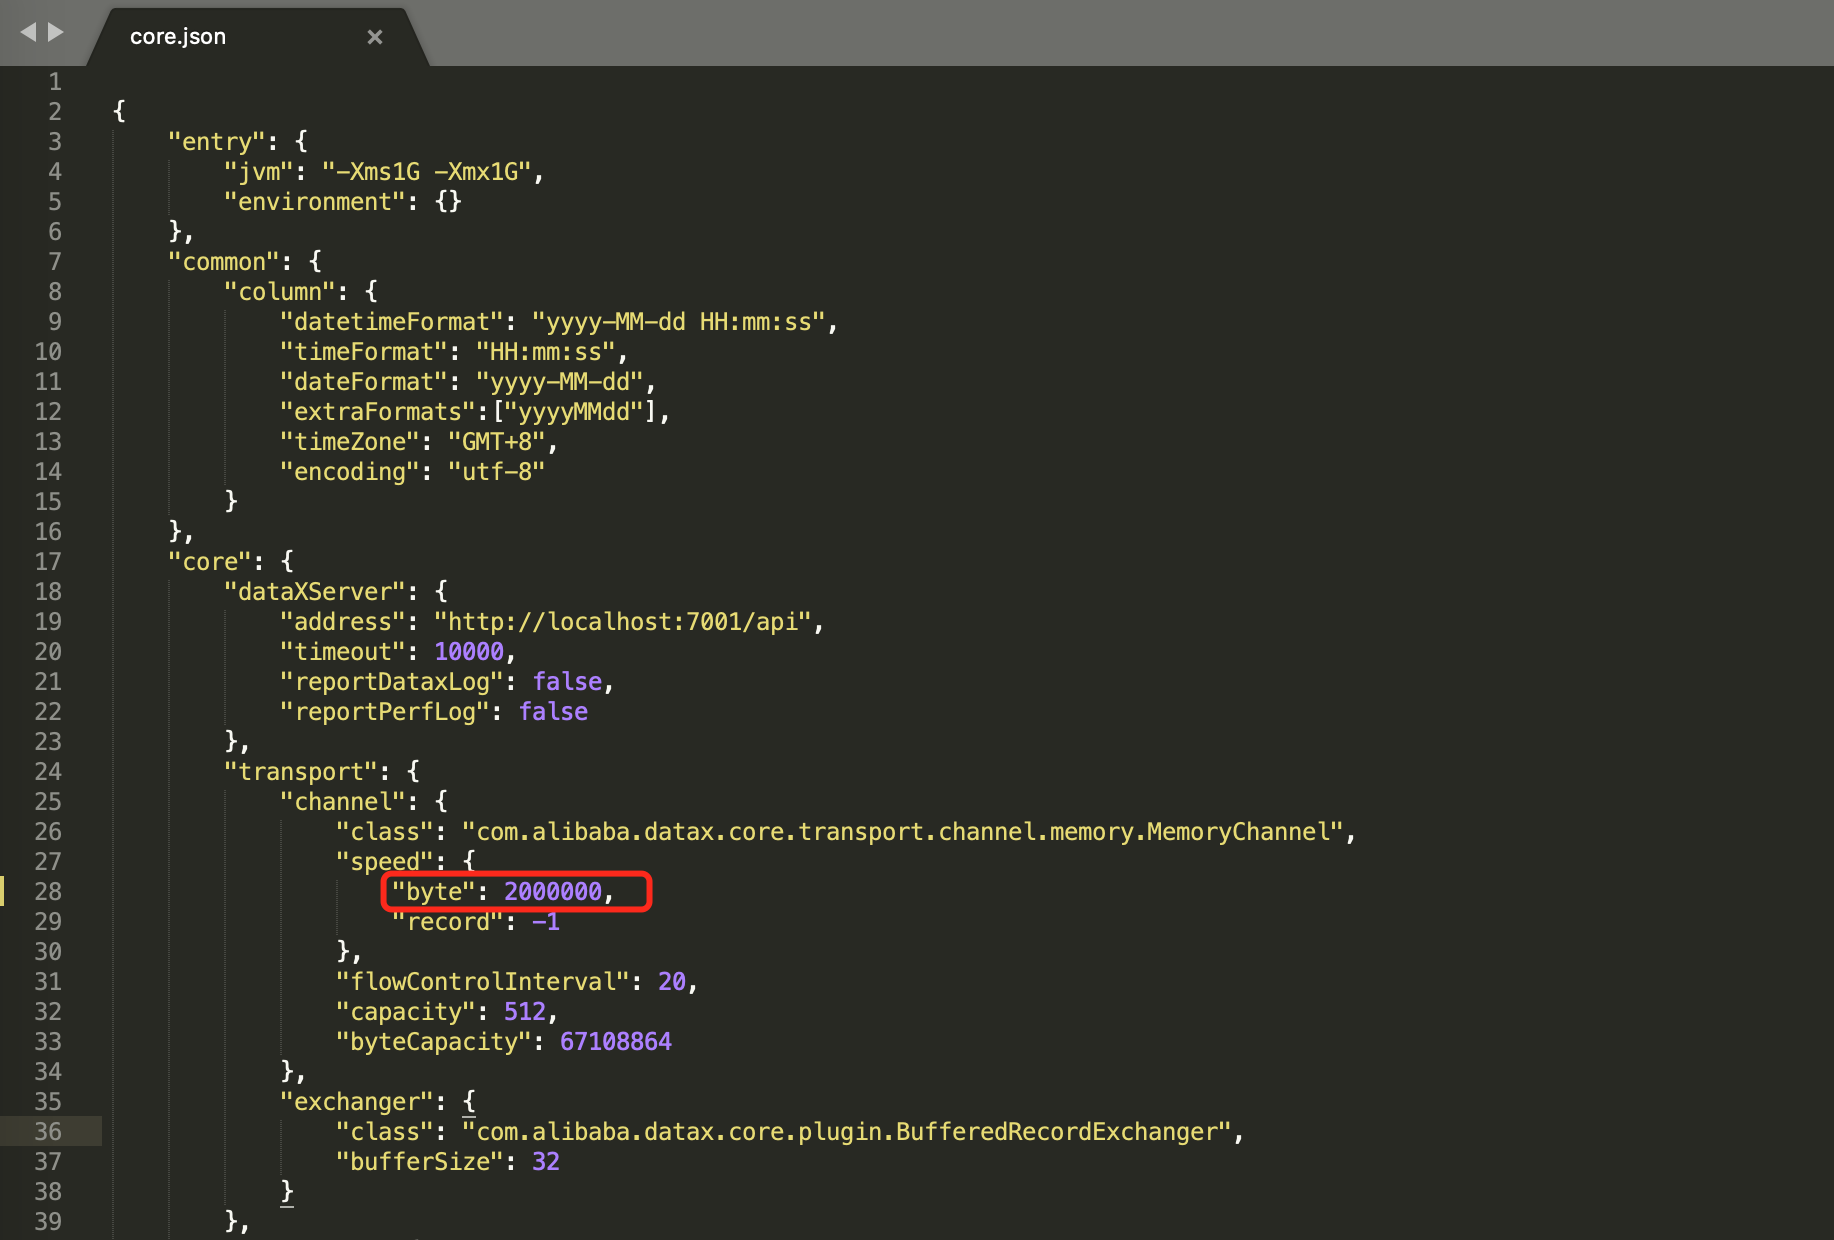
Task: Click the record value -1
Action: coord(546,922)
